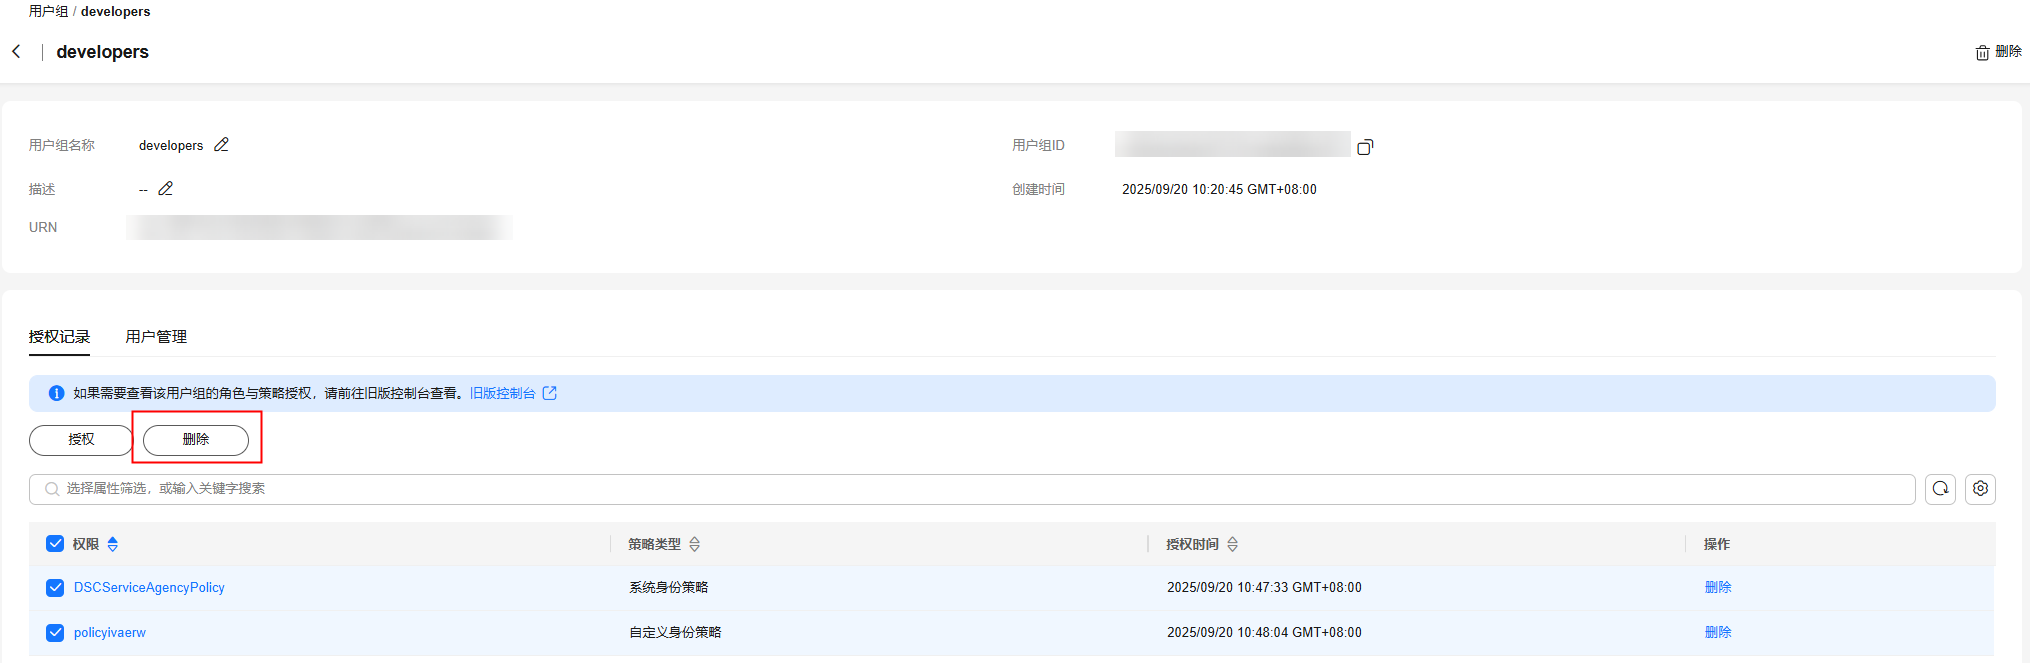Open table settings gear icon
The height and width of the screenshot is (663, 2030).
click(1980, 489)
